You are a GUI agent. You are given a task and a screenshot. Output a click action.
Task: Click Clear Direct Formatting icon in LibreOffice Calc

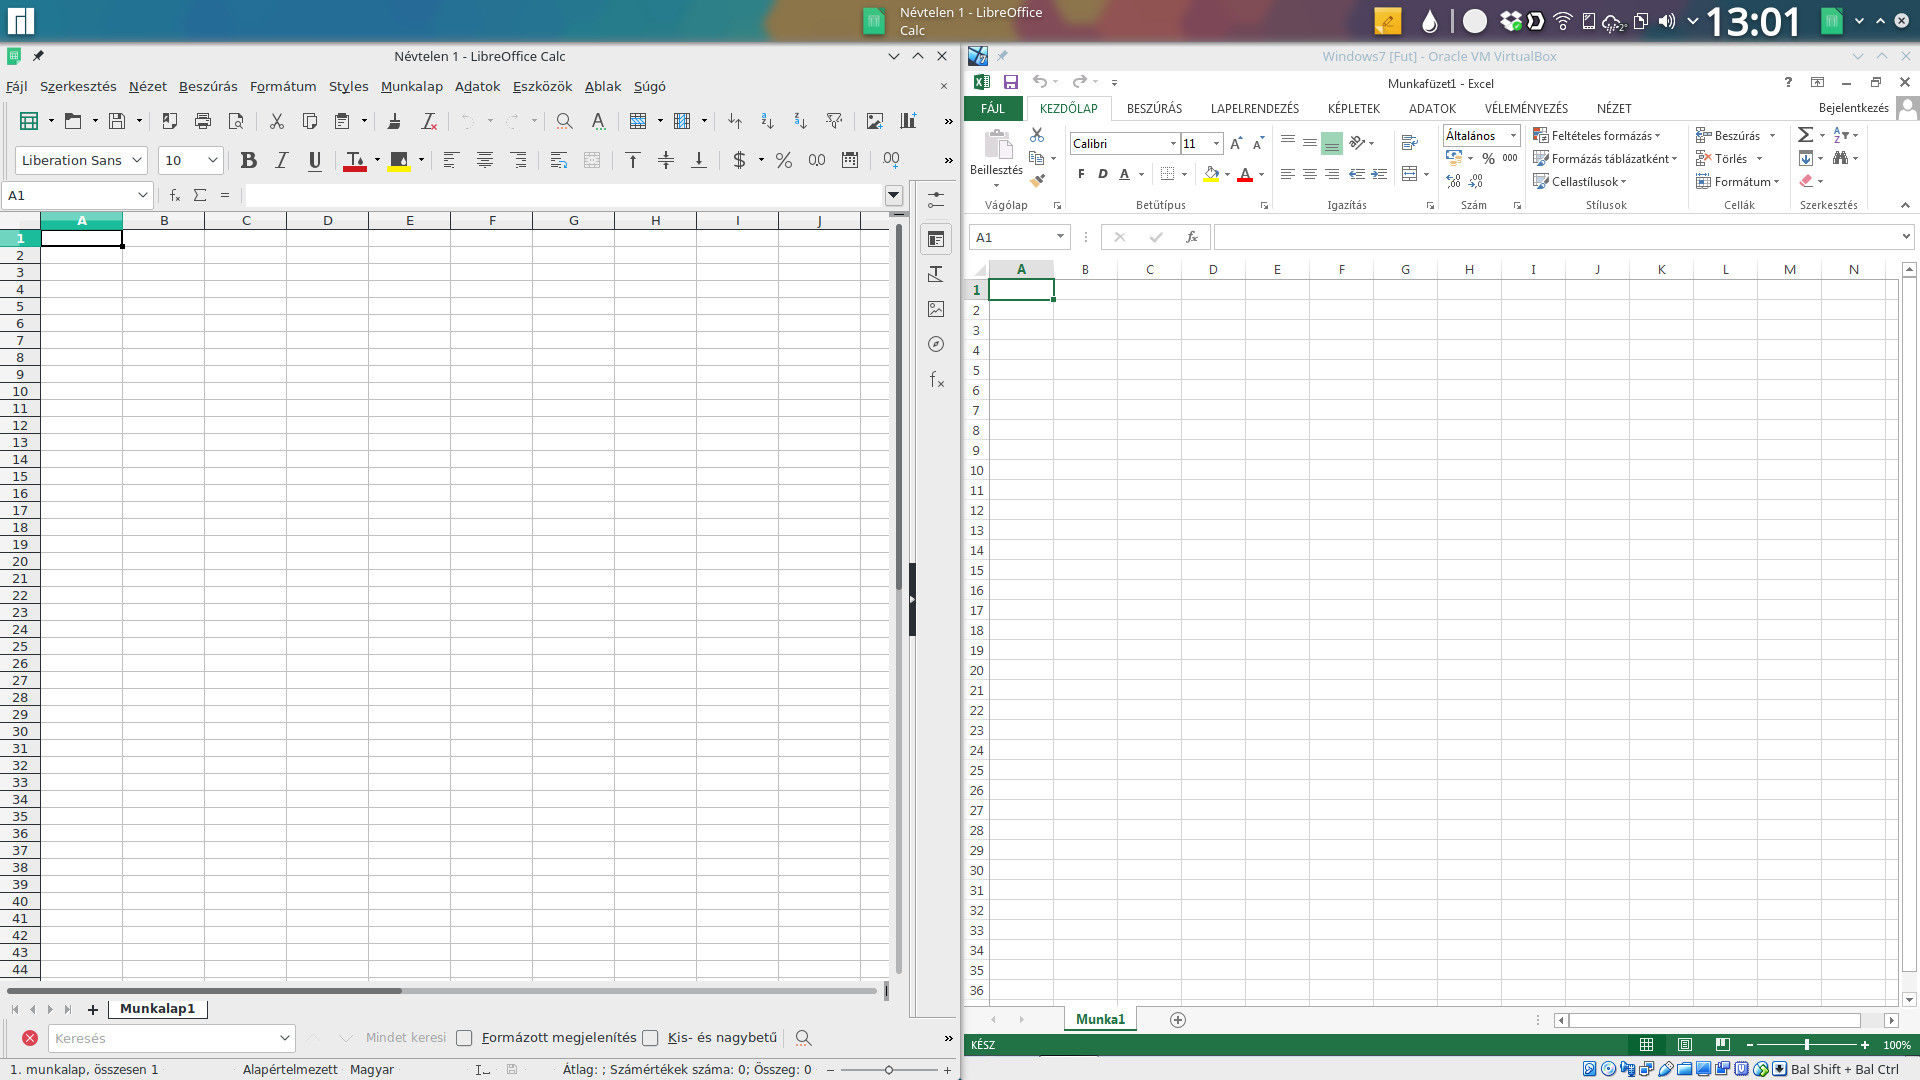pos(429,121)
